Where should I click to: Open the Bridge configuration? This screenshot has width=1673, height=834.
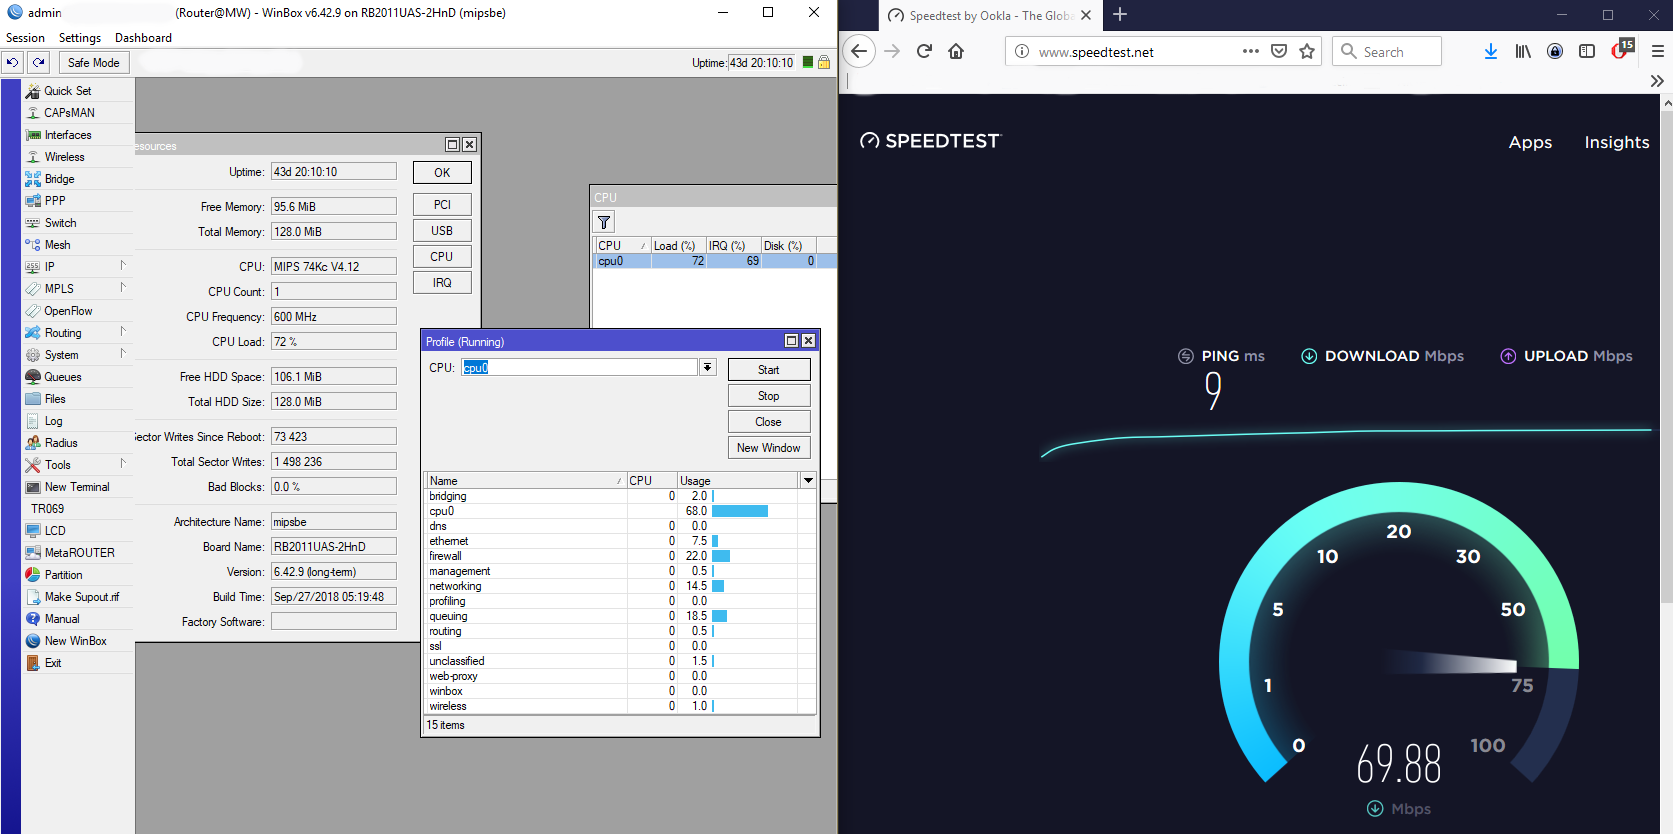[59, 179]
